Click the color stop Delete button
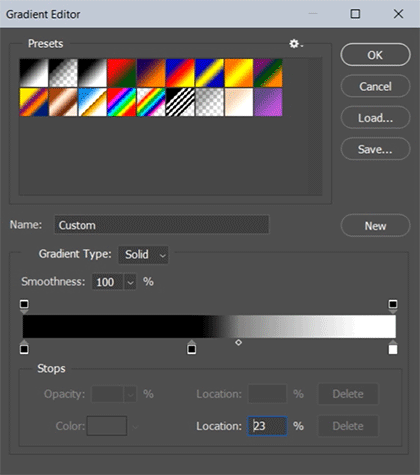The image size is (420, 475). (x=348, y=426)
